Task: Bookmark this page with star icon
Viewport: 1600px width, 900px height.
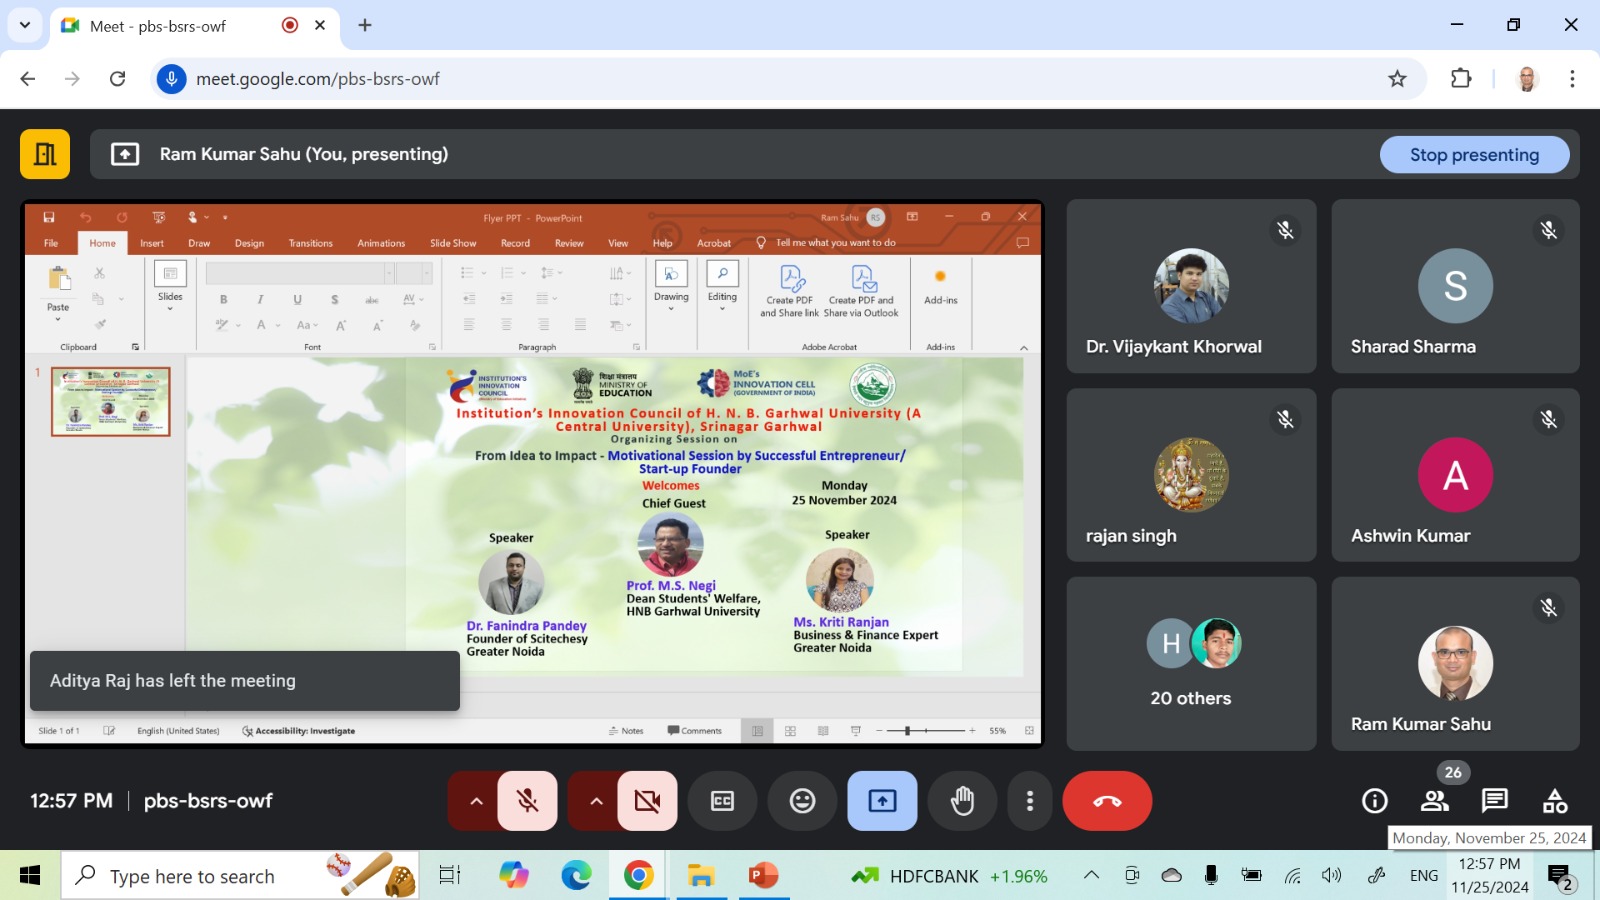Action: coord(1397,79)
